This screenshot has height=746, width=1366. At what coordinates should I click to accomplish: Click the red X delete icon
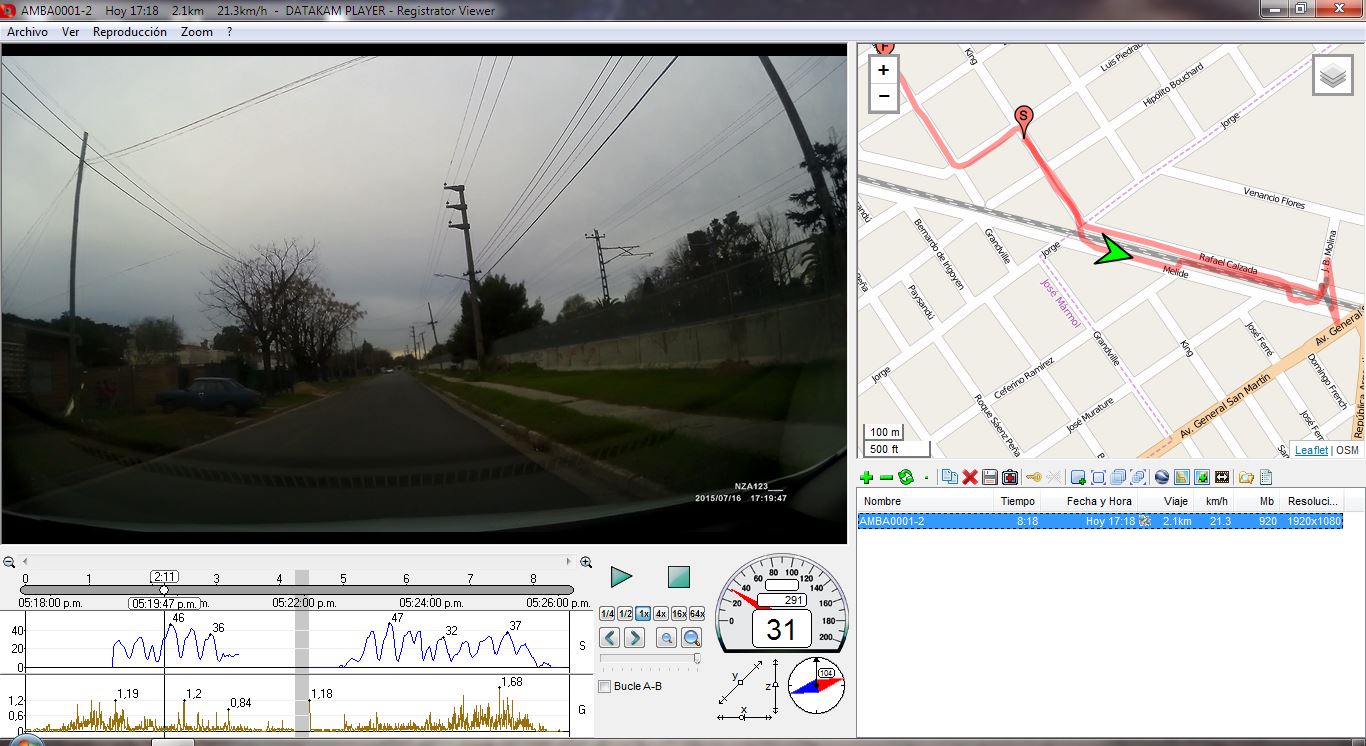pyautogui.click(x=969, y=478)
